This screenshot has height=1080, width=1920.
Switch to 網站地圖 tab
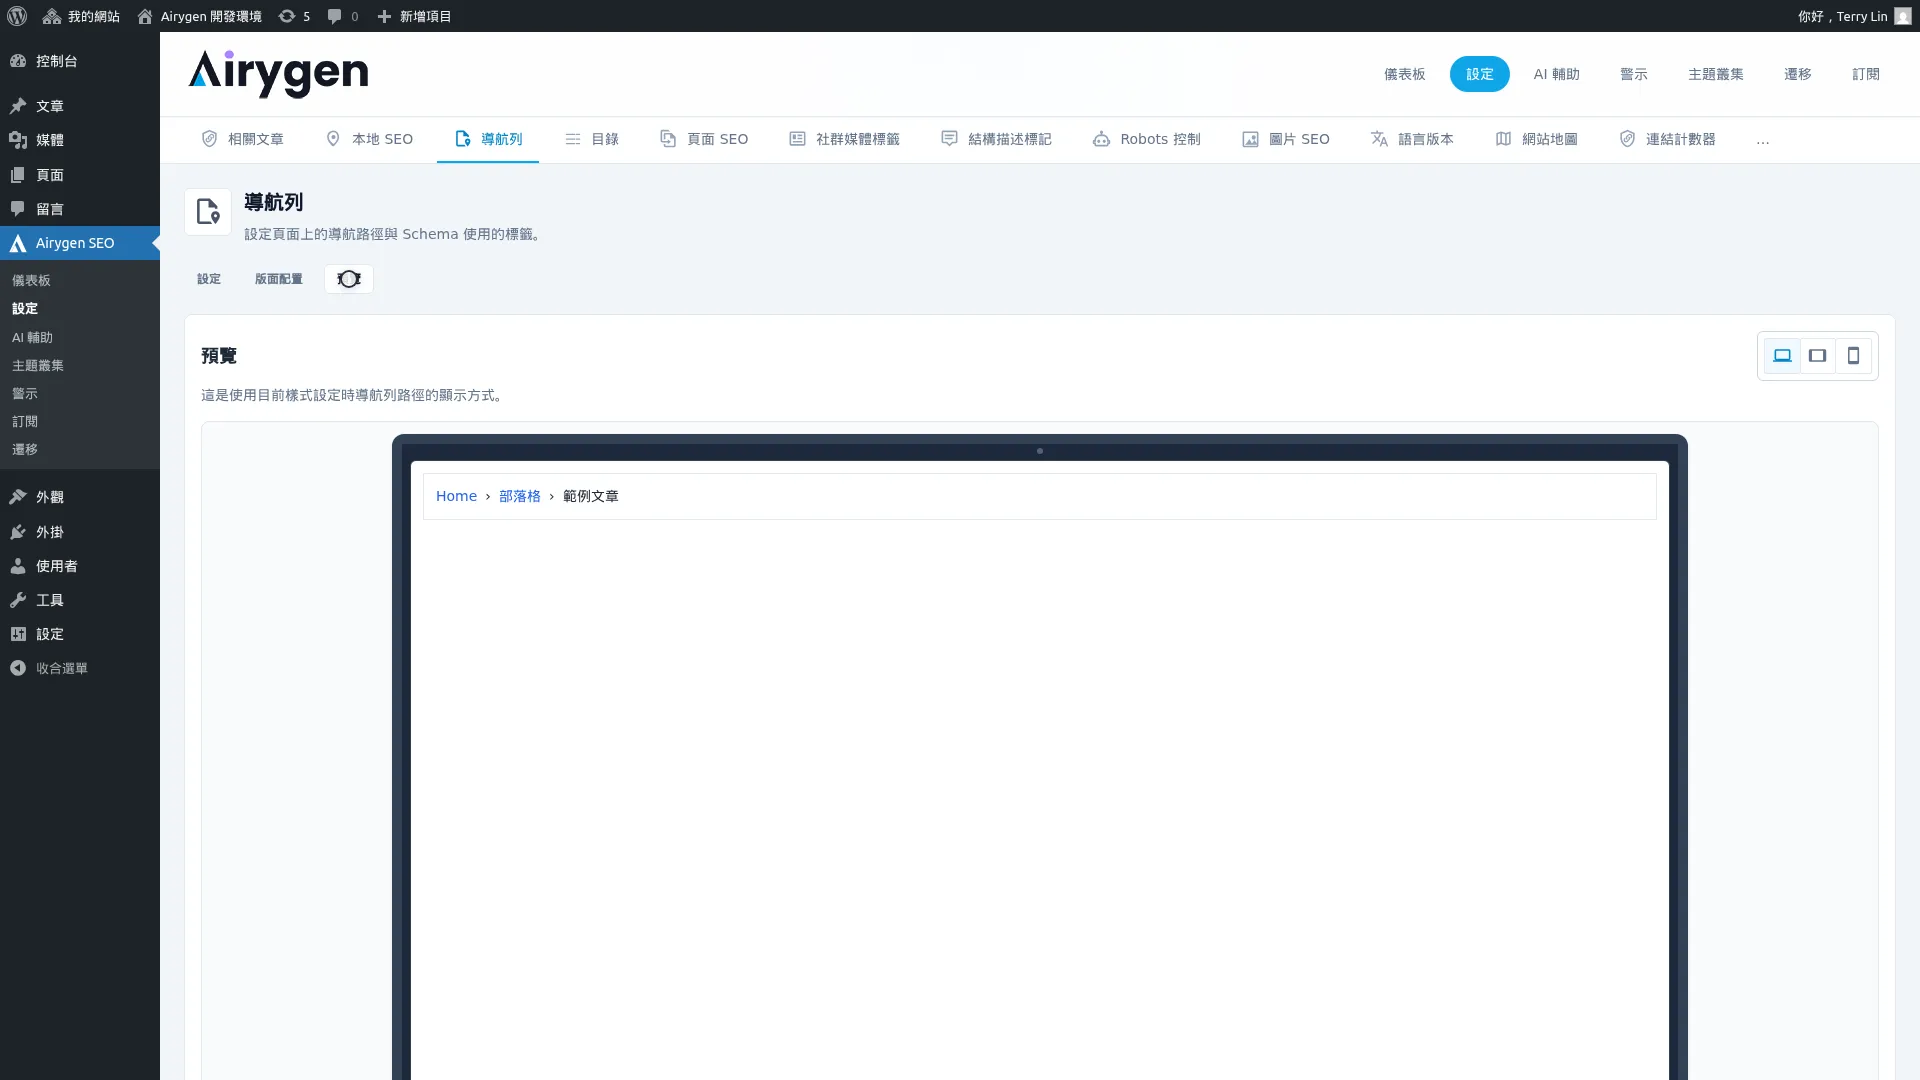coord(1536,139)
